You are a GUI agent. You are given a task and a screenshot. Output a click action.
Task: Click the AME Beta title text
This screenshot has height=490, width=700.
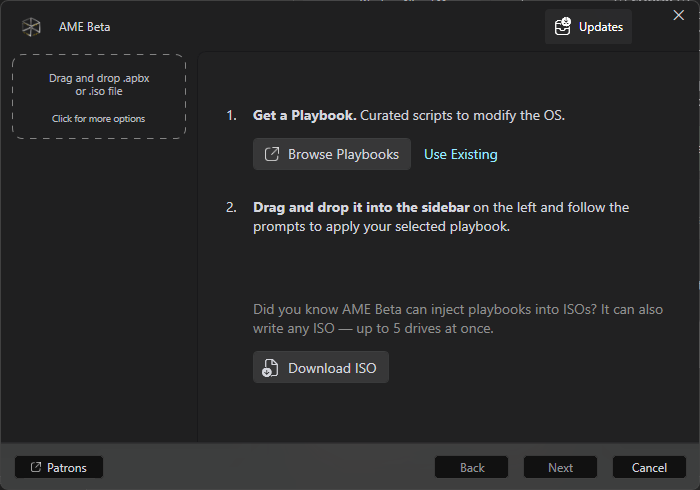tap(85, 27)
